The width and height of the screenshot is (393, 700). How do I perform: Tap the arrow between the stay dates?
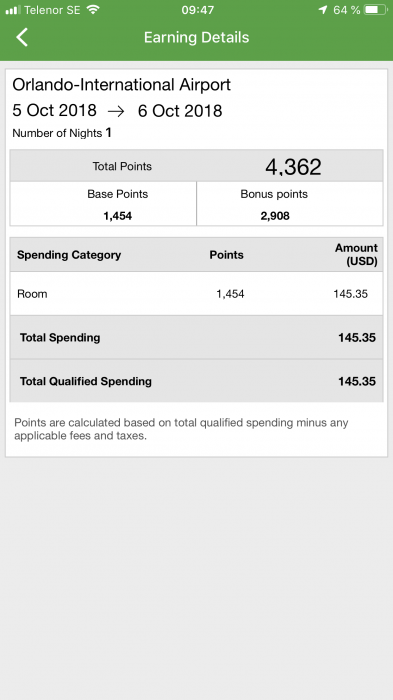116,112
